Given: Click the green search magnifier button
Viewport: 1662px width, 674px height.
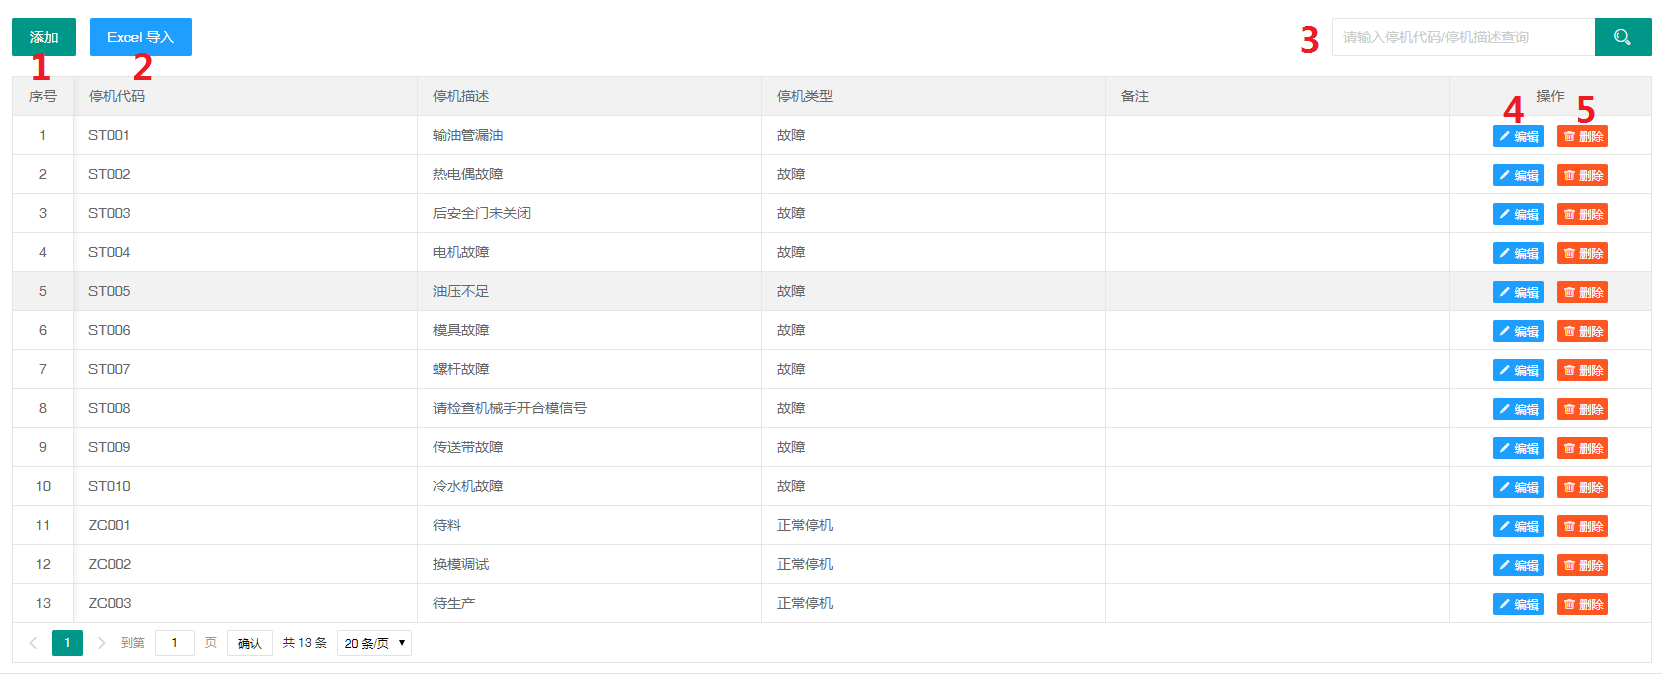Looking at the screenshot, I should coord(1622,37).
